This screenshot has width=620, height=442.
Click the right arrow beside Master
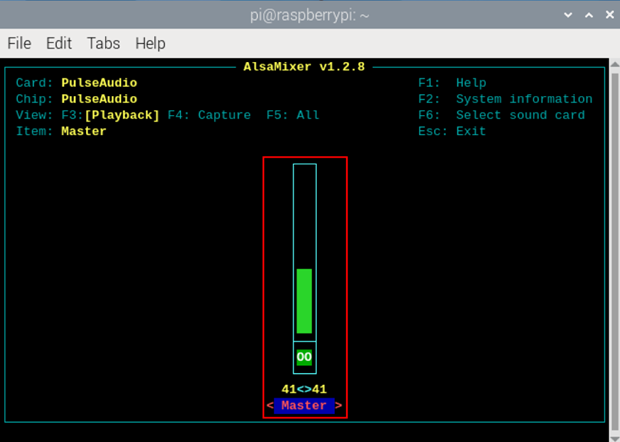pyautogui.click(x=338, y=406)
